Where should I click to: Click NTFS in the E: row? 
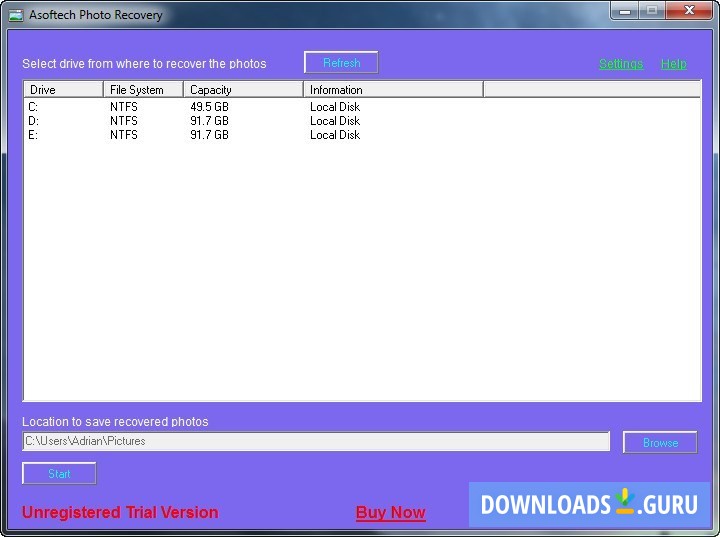124,135
